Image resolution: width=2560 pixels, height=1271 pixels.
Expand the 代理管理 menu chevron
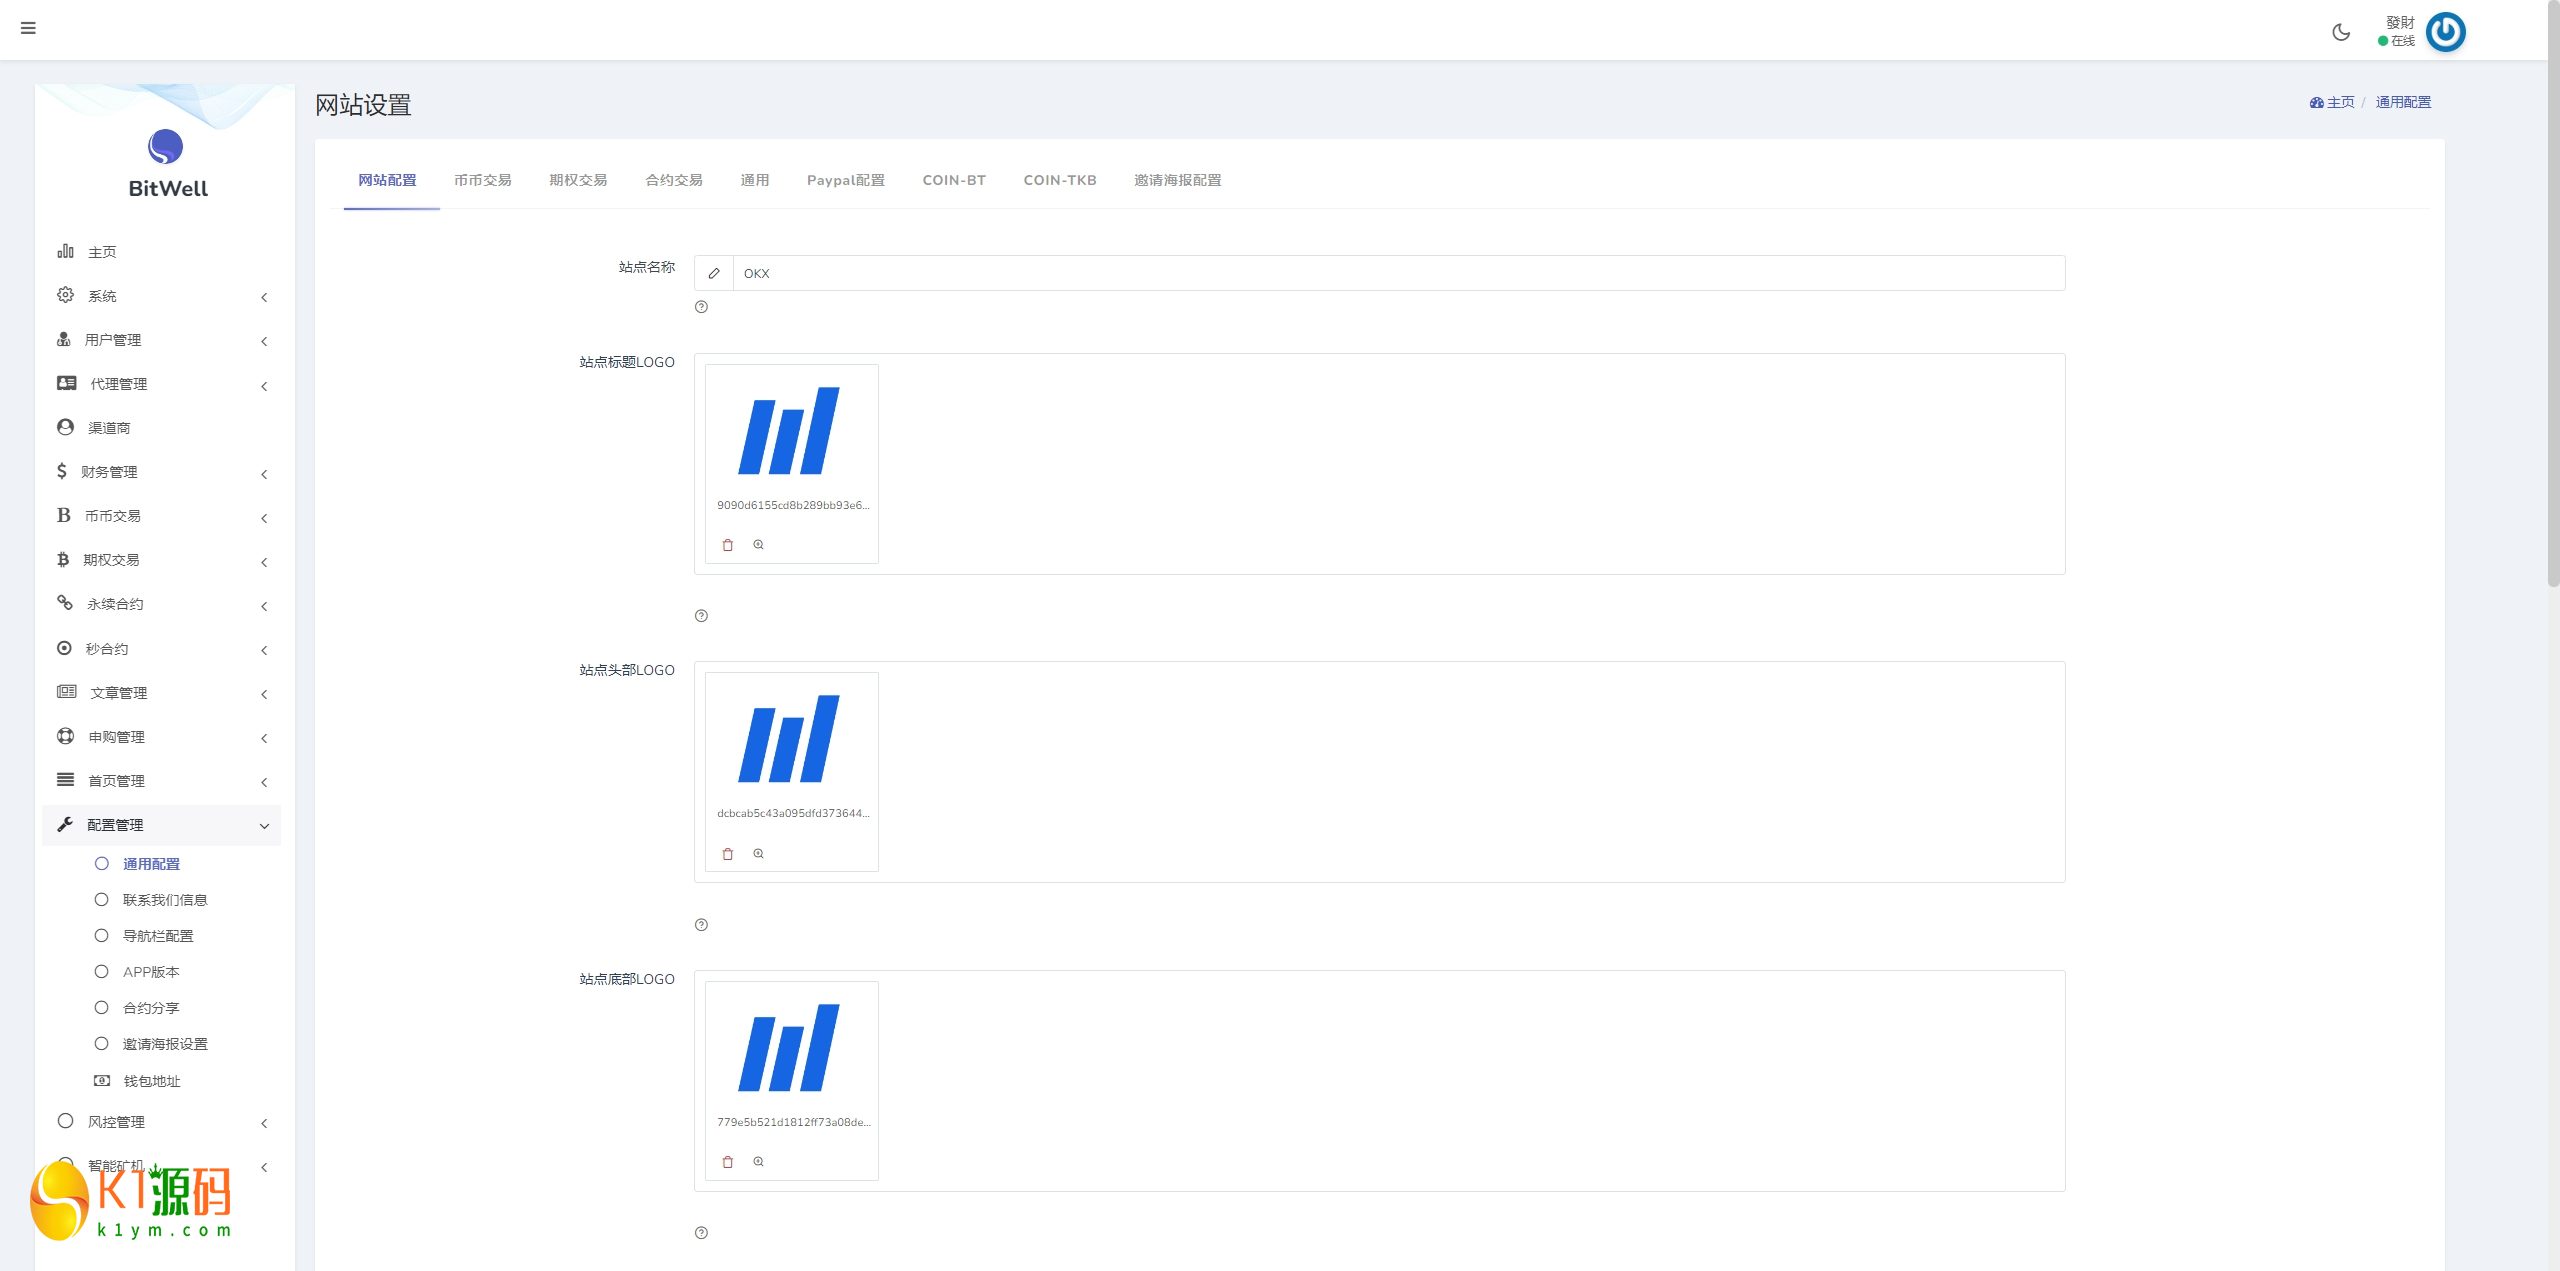[264, 386]
